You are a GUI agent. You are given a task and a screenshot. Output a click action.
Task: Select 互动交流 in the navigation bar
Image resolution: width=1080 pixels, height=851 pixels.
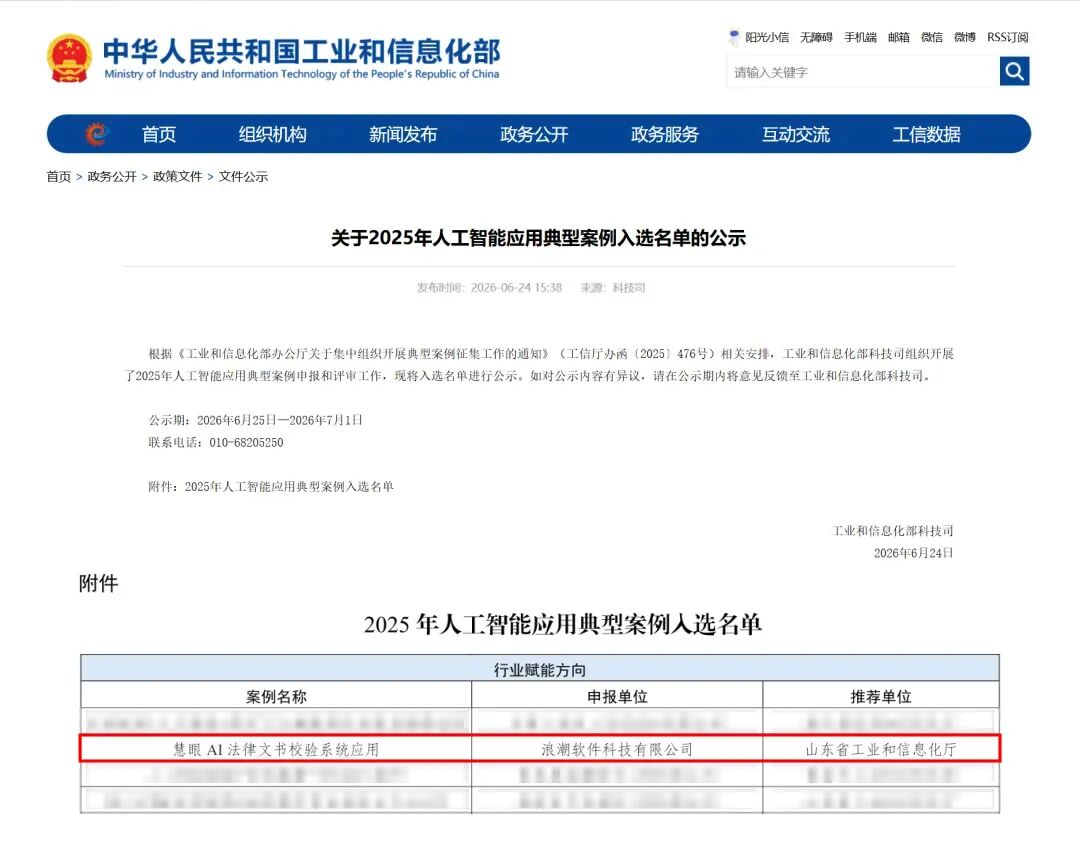point(796,134)
